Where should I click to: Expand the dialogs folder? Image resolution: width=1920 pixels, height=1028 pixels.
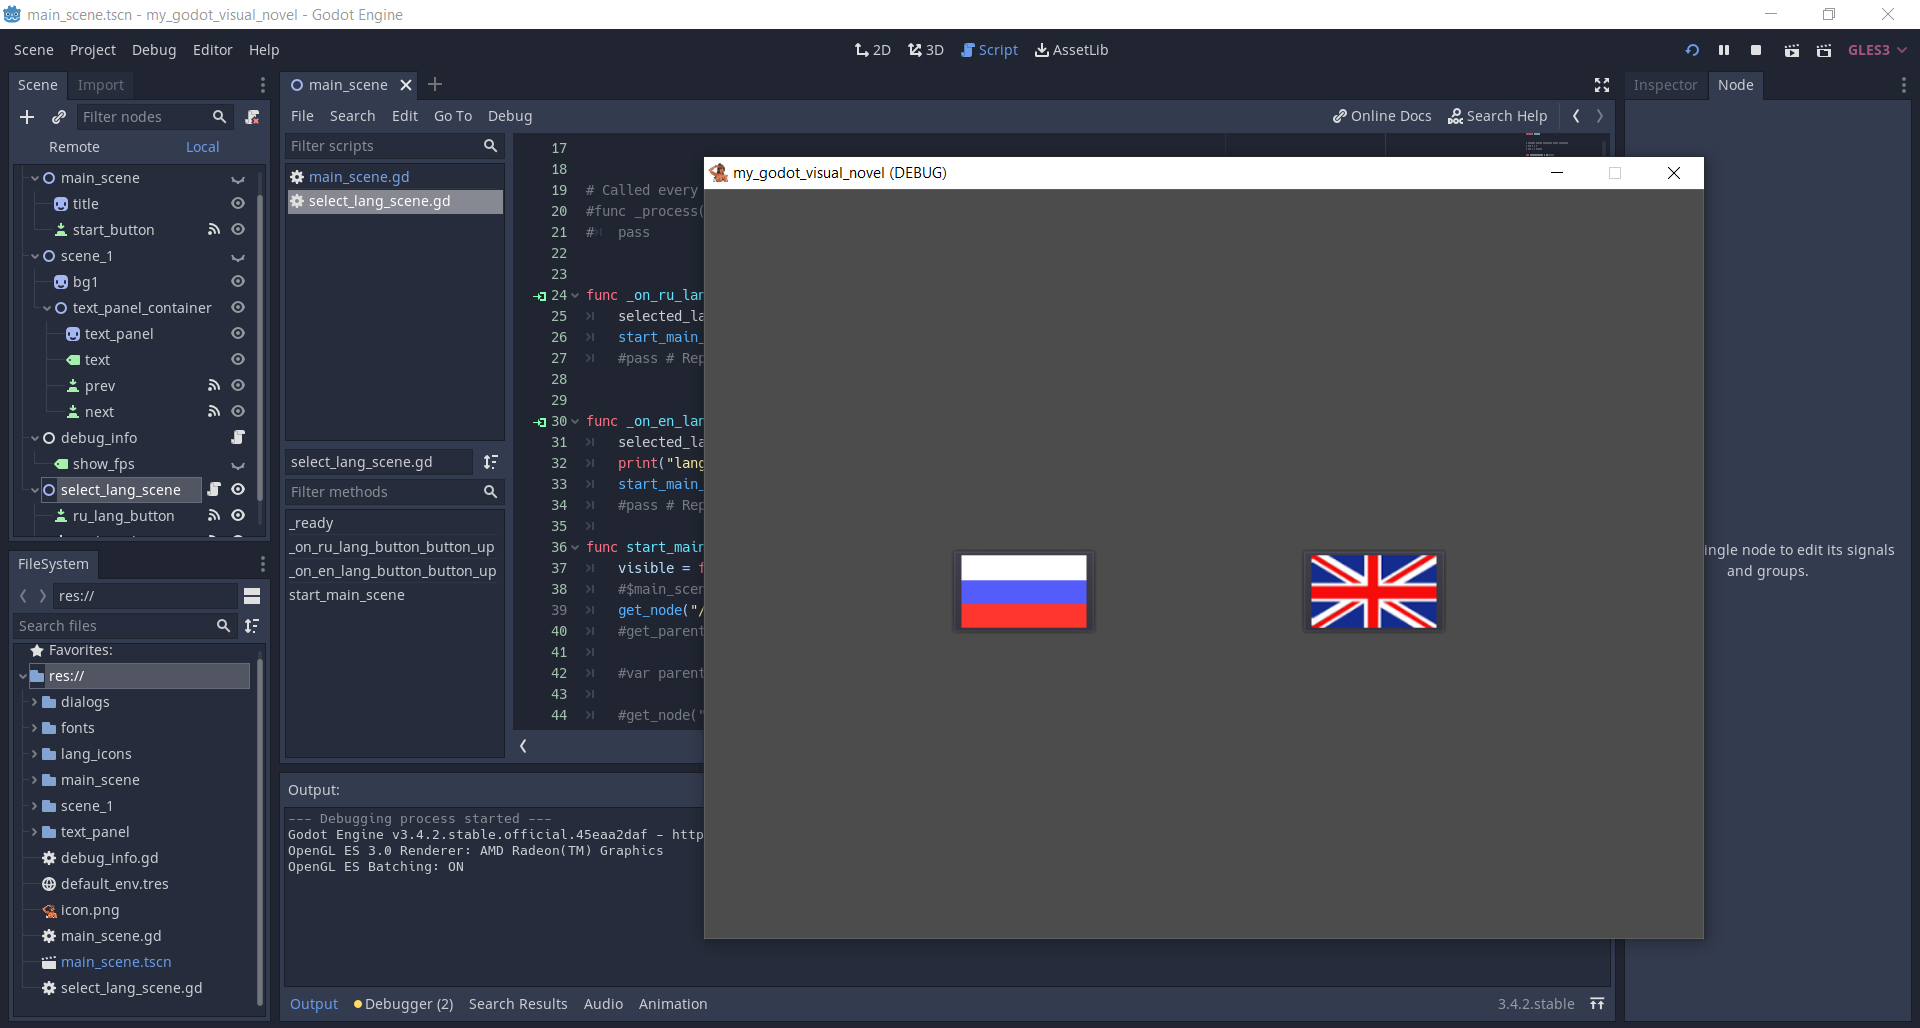pos(34,702)
